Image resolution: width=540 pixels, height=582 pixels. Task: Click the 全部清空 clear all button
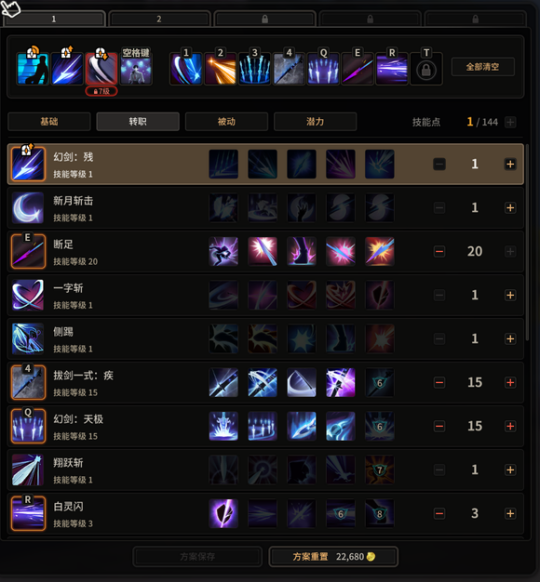(482, 67)
